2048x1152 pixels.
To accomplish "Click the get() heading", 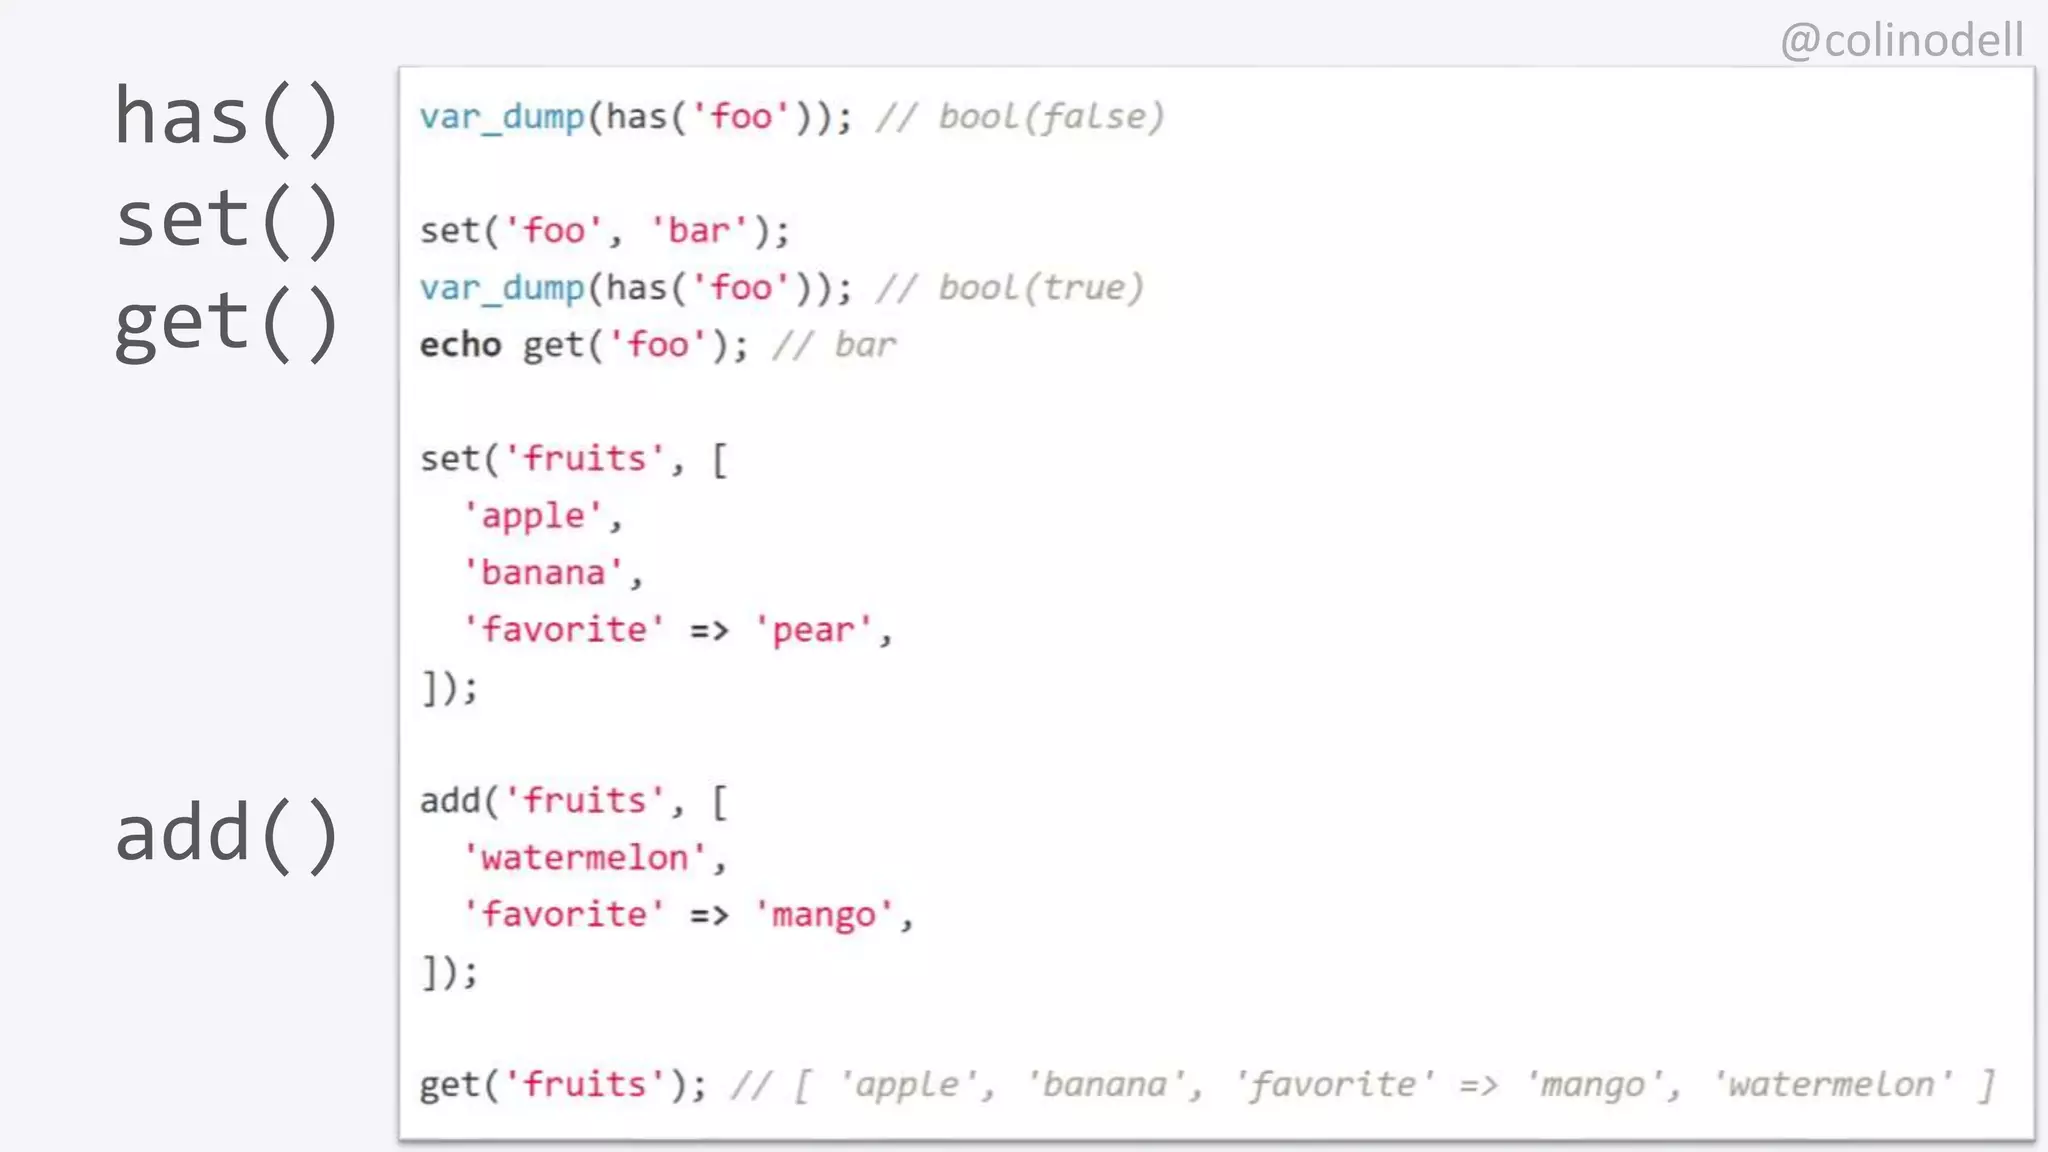I will [x=227, y=323].
